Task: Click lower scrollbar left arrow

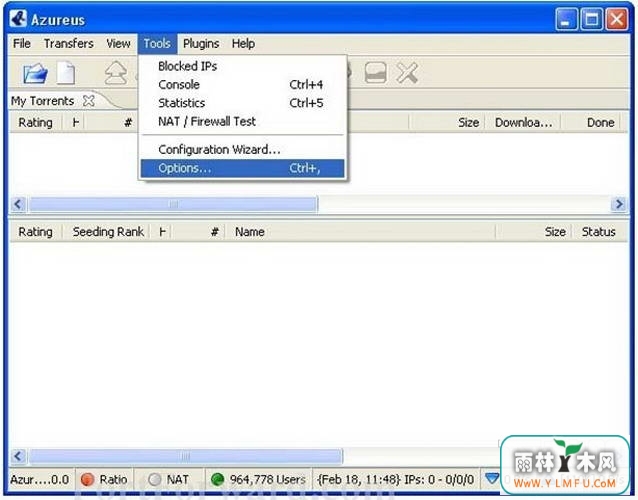Action: (x=18, y=456)
